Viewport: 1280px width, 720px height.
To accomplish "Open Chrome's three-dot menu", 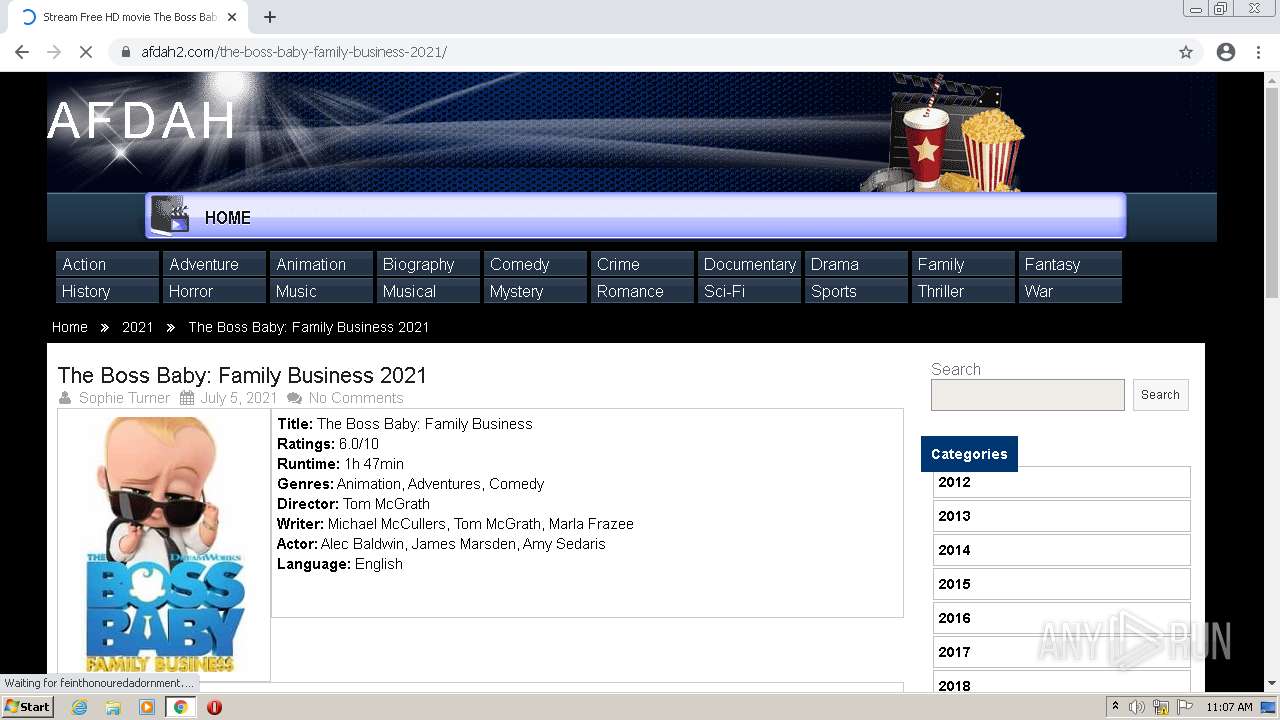I will click(1258, 52).
